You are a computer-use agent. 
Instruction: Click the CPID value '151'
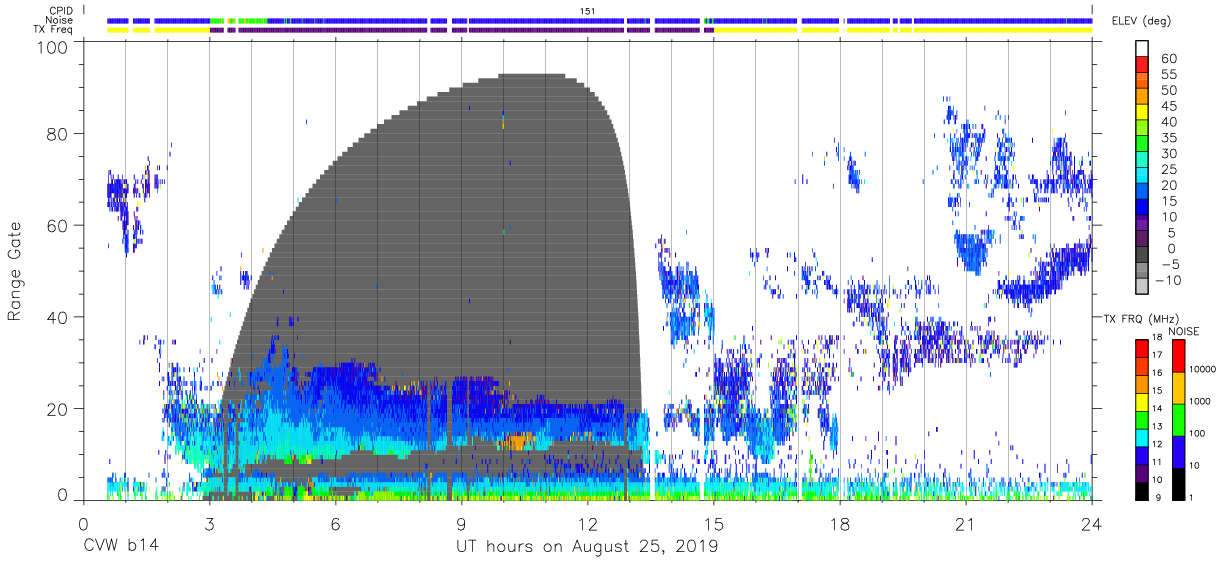587,10
